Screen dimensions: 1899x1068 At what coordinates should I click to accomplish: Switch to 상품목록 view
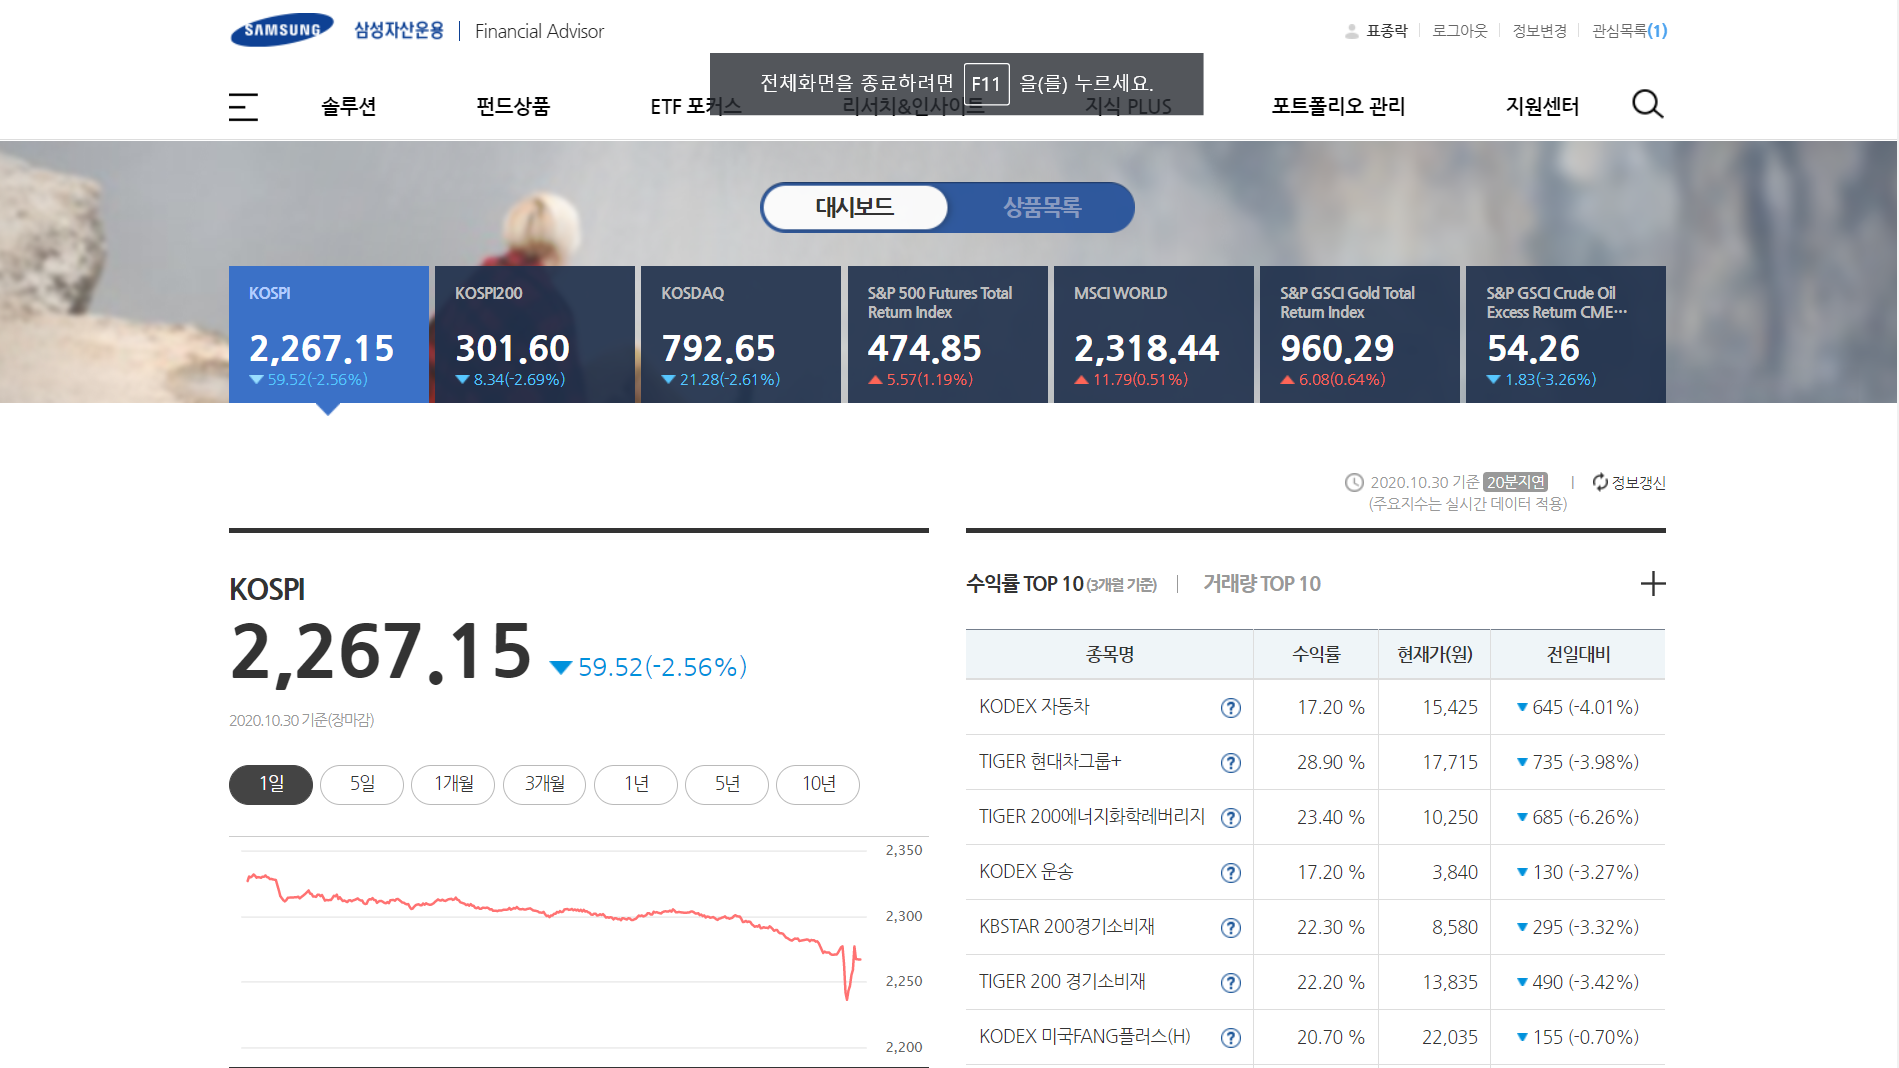[x=1042, y=207]
